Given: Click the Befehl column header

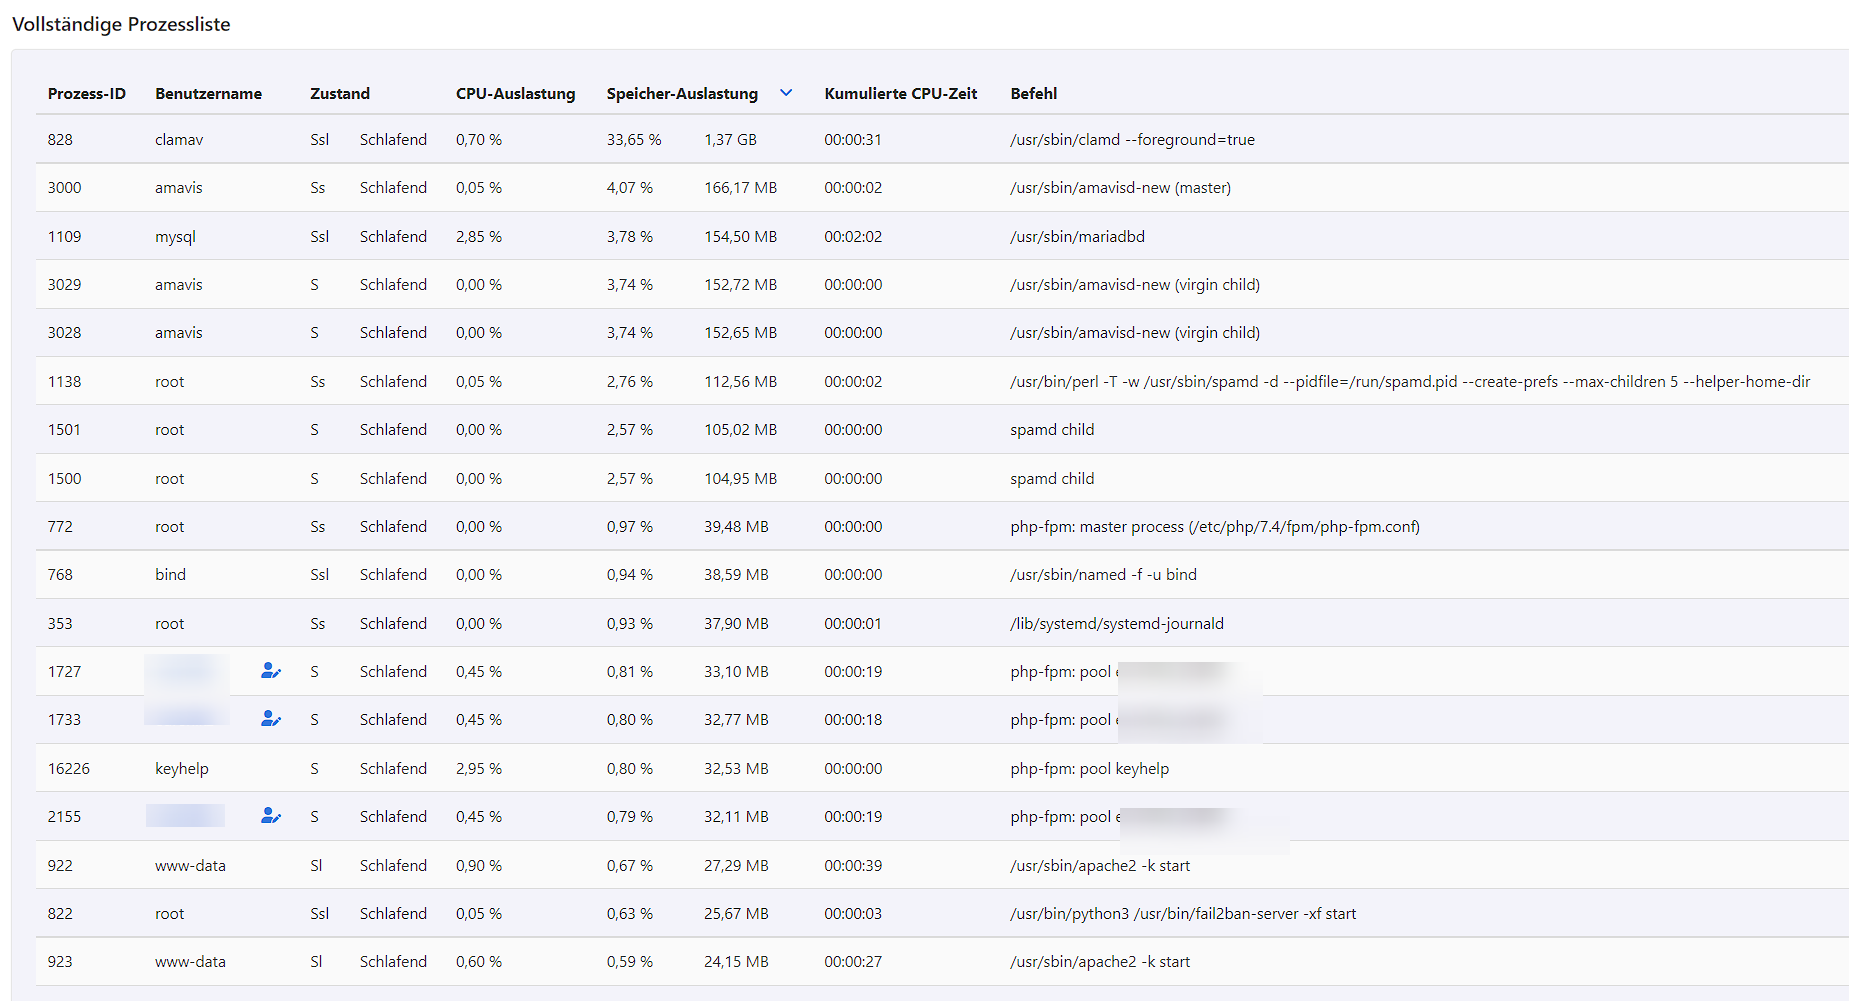Looking at the screenshot, I should pyautogui.click(x=1033, y=94).
